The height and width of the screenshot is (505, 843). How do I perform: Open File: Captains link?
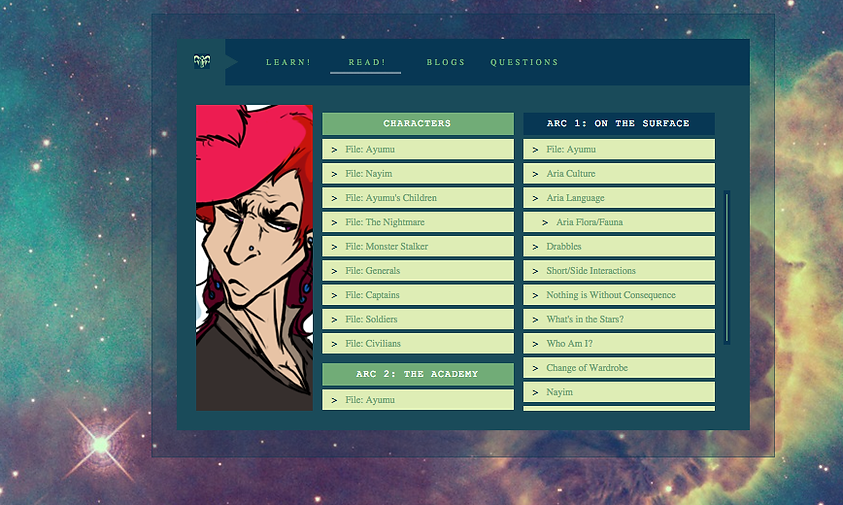(418, 295)
